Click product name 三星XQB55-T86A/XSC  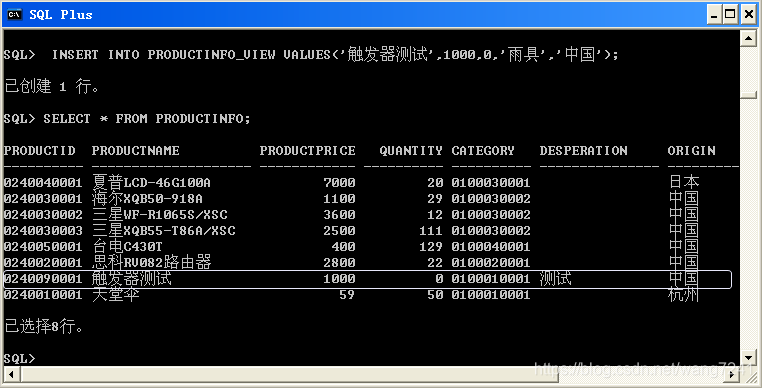pyautogui.click(x=163, y=230)
